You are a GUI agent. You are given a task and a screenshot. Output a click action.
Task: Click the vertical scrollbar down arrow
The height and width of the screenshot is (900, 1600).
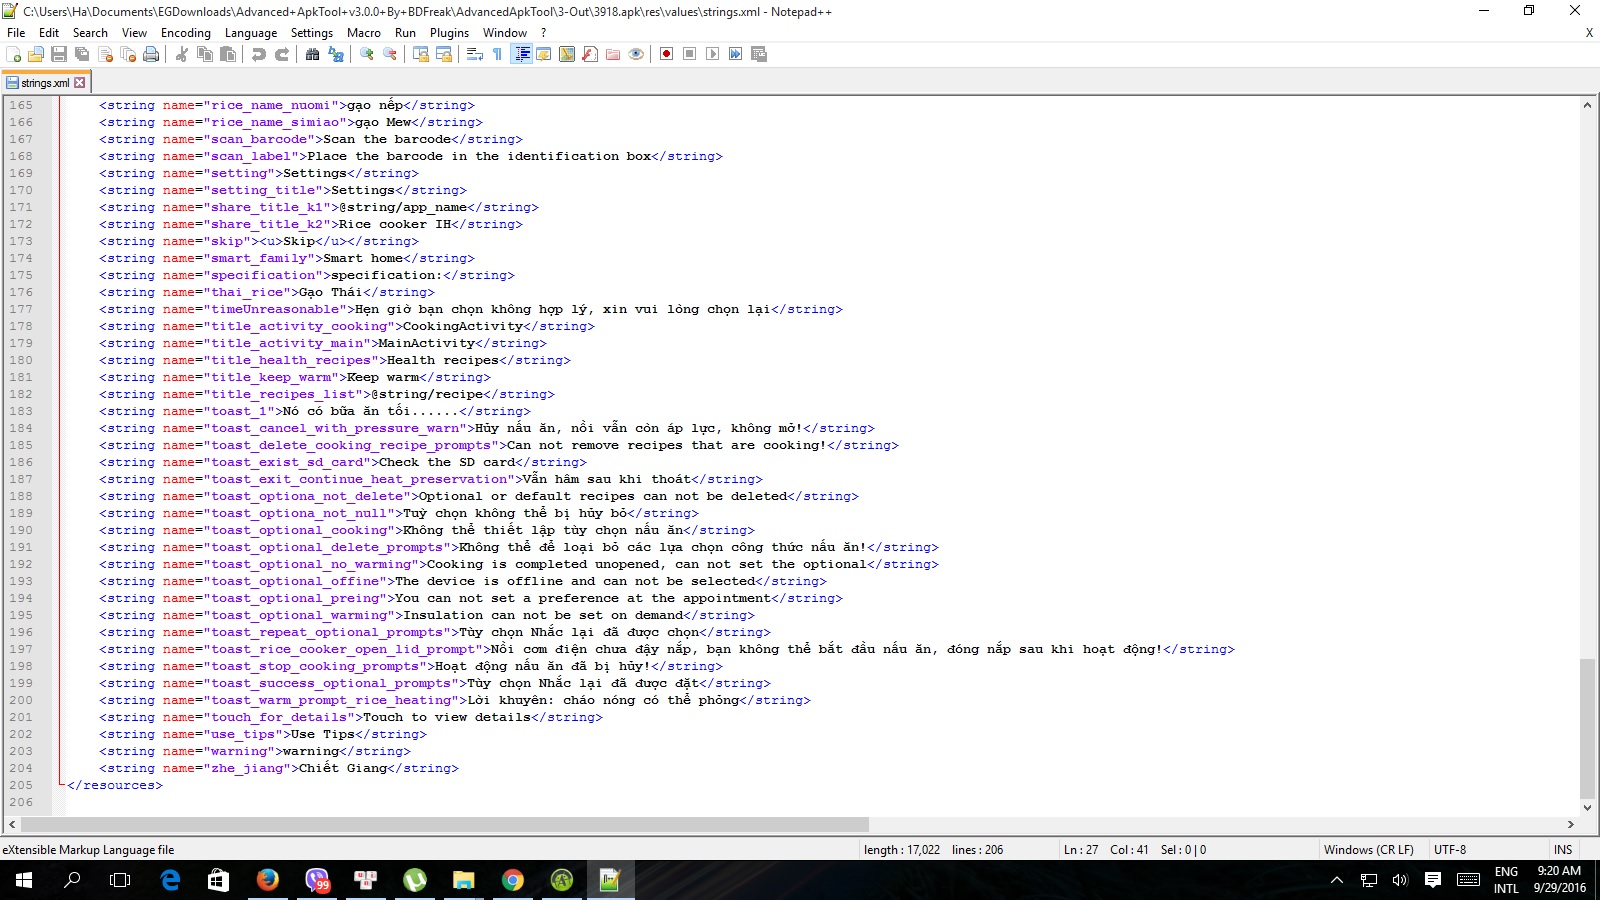point(1587,807)
